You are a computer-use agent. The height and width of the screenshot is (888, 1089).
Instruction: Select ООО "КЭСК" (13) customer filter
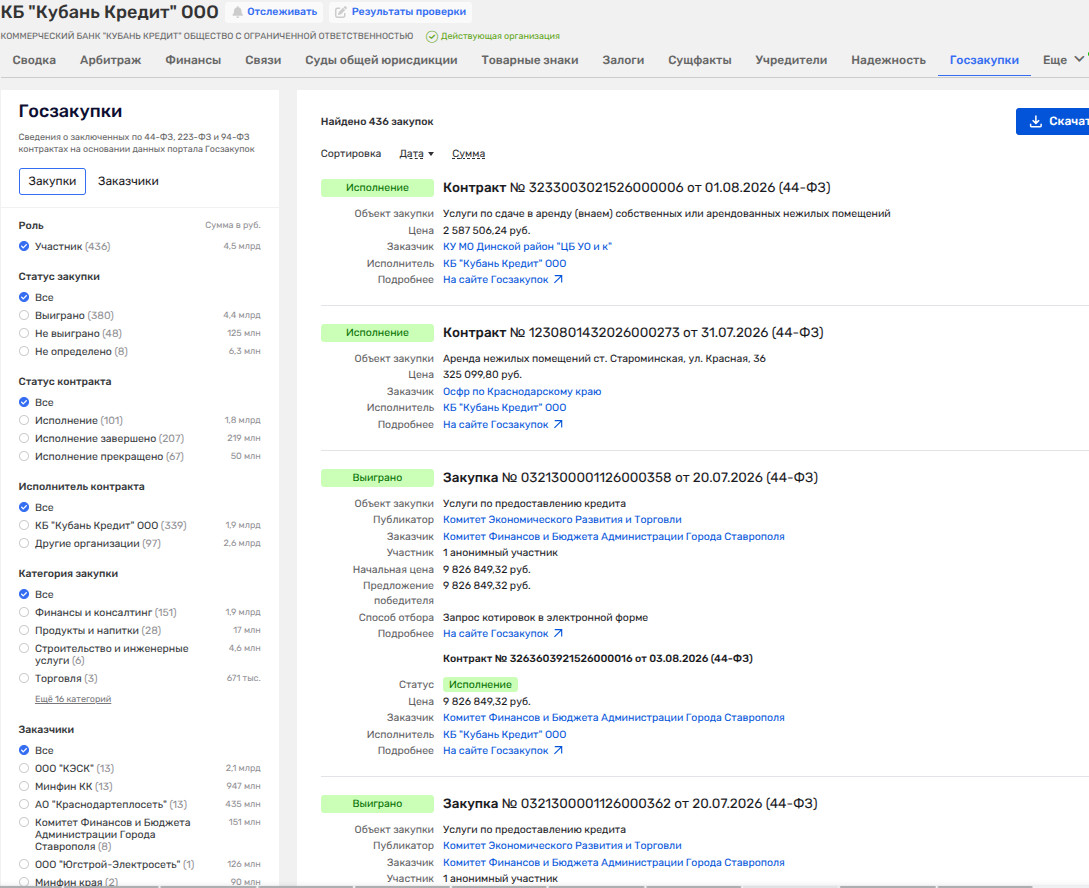coord(24,768)
